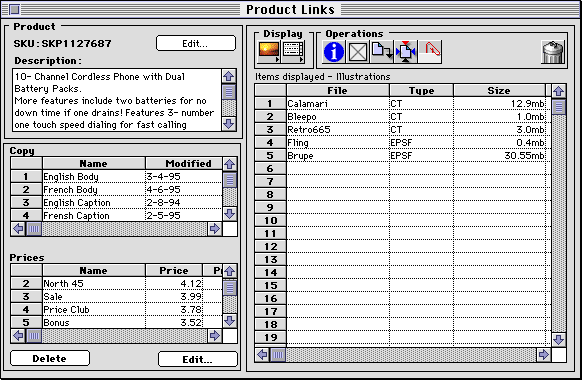Select the English Body copy row

click(x=117, y=177)
